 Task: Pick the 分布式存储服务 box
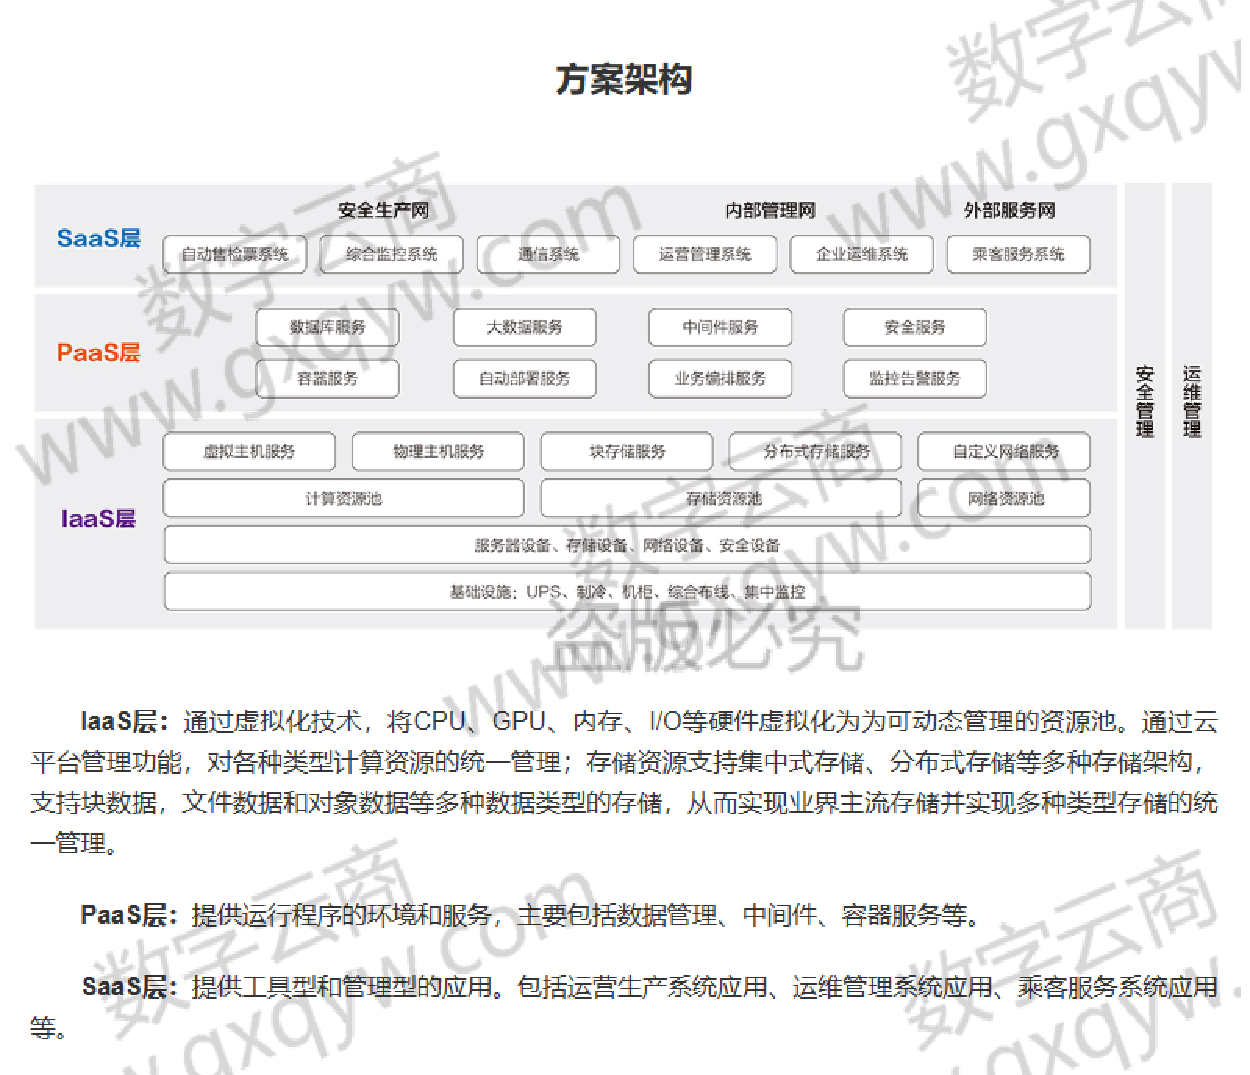tap(816, 451)
